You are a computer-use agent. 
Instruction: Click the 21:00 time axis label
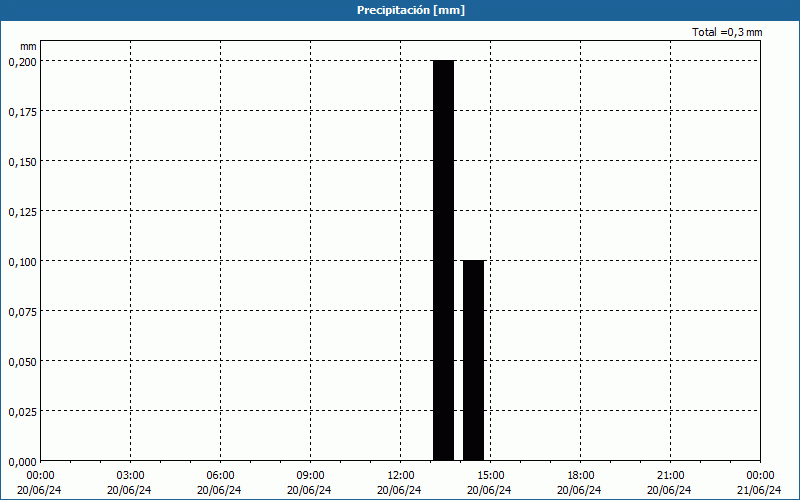(670, 476)
